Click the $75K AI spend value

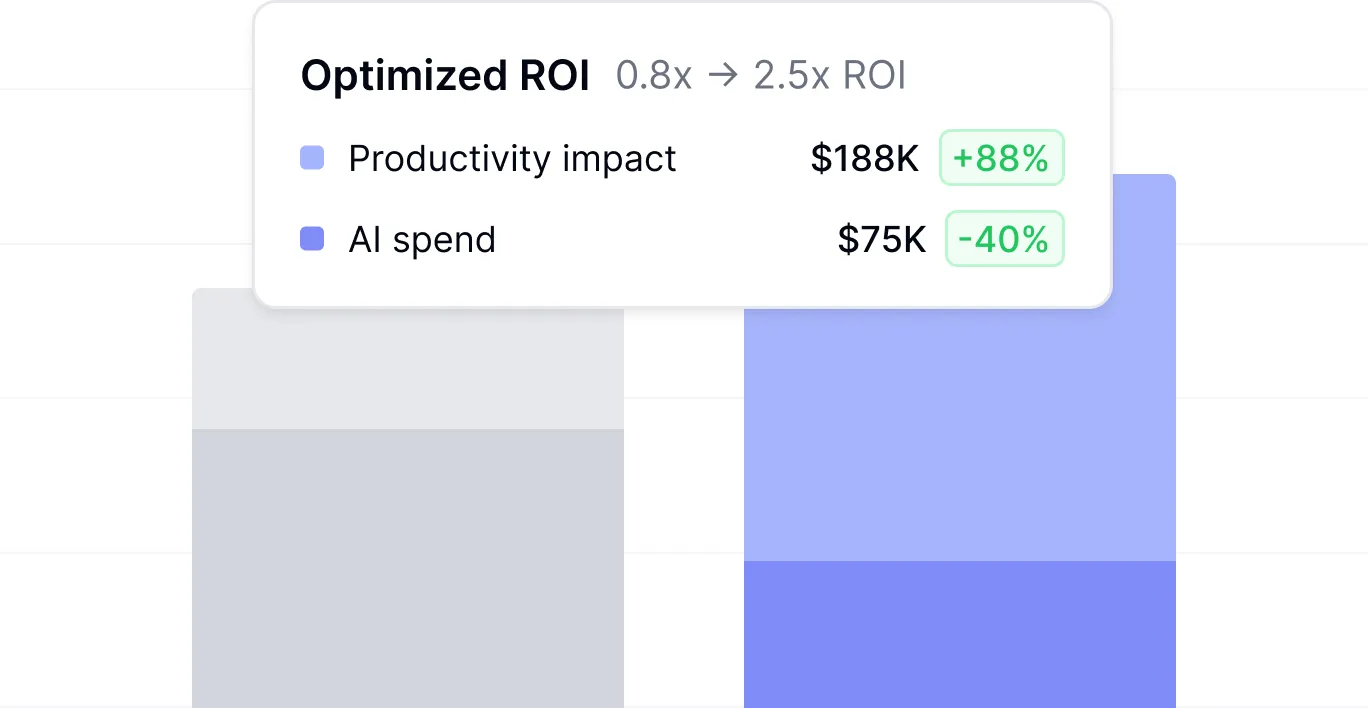882,240
